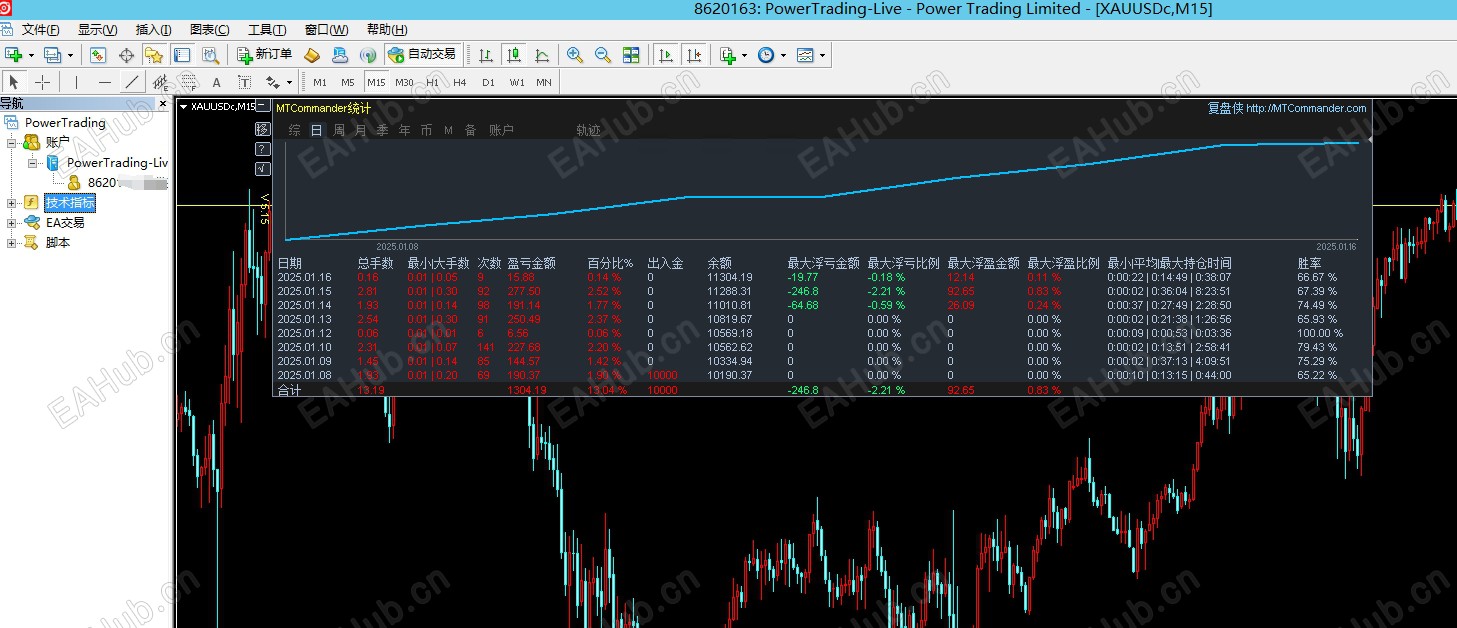The image size is (1457, 628).
Task: Switch chart to line chart style
Action: pyautogui.click(x=542, y=55)
